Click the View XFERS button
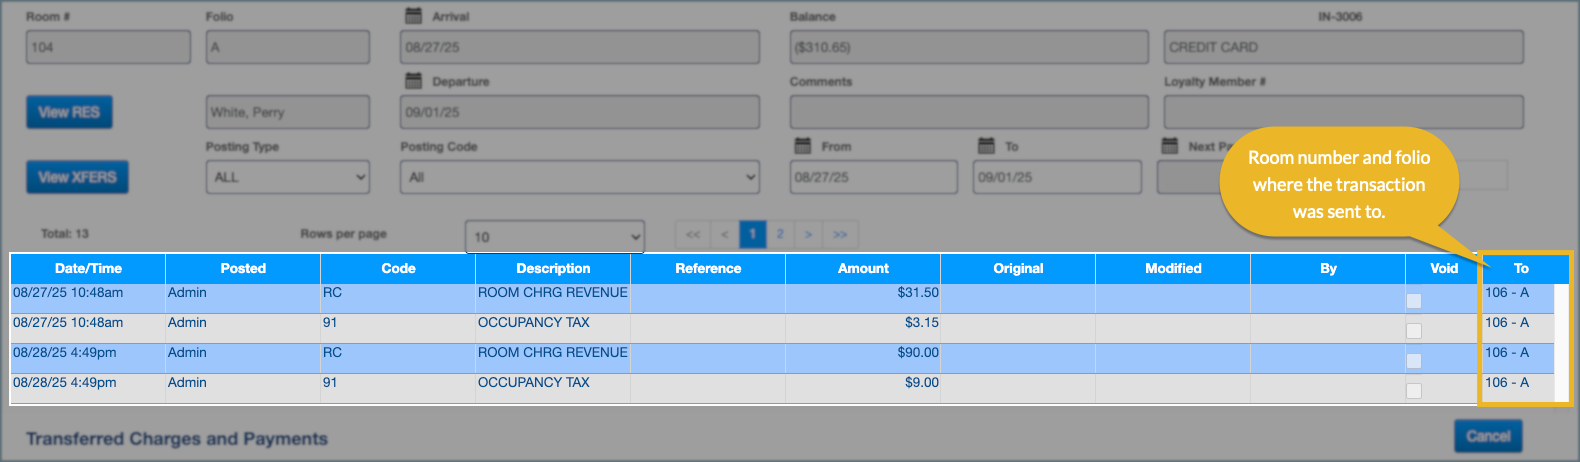This screenshot has height=462, width=1580. coord(77,177)
